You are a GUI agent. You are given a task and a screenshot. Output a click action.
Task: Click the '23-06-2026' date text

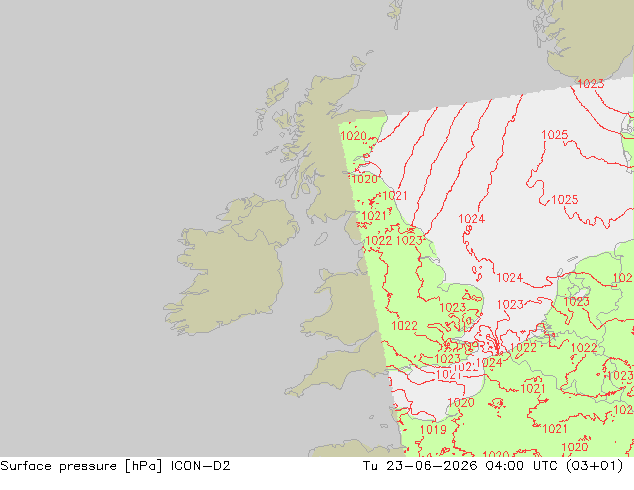(431, 466)
